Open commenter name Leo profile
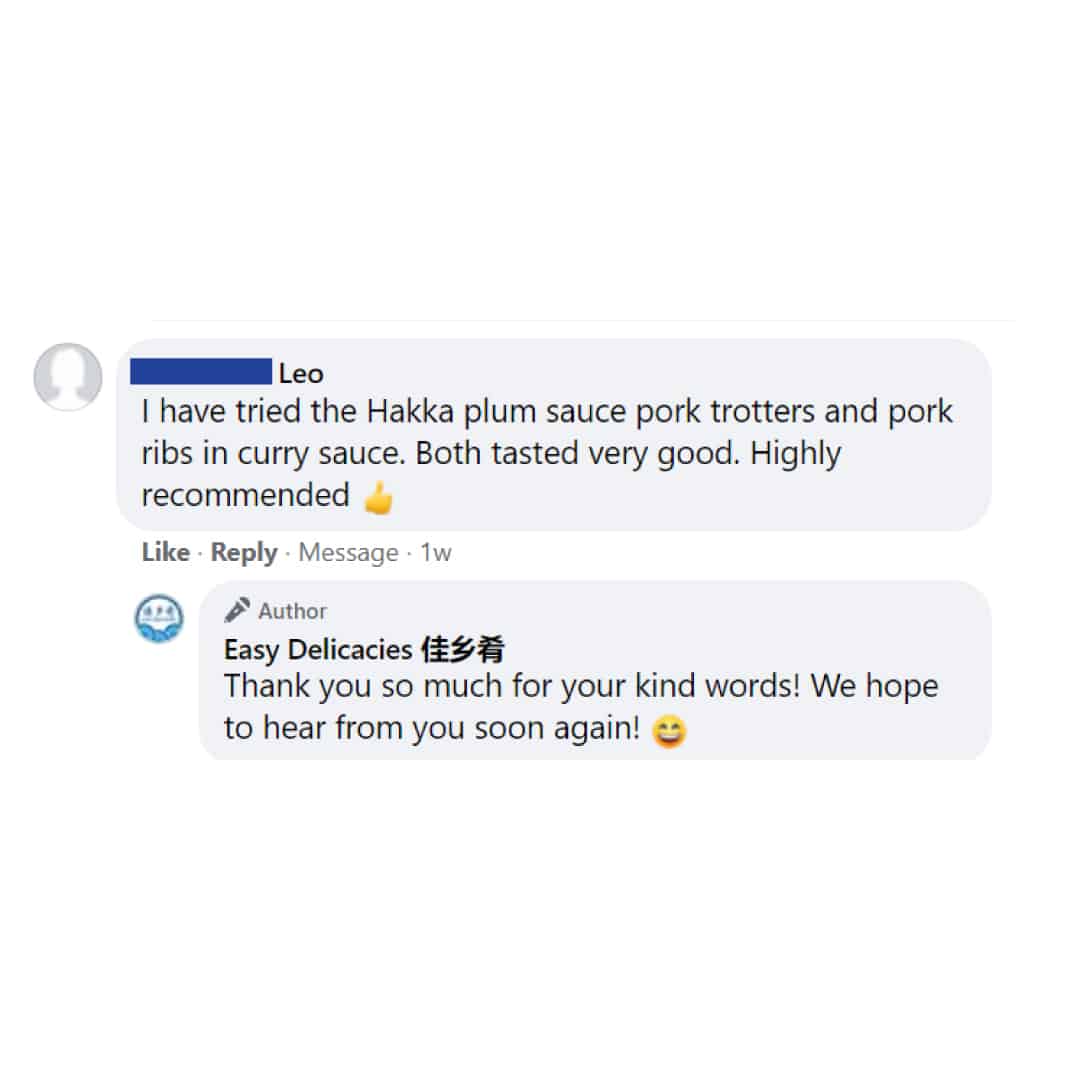Screen dimensions: 1080x1080 301,373
